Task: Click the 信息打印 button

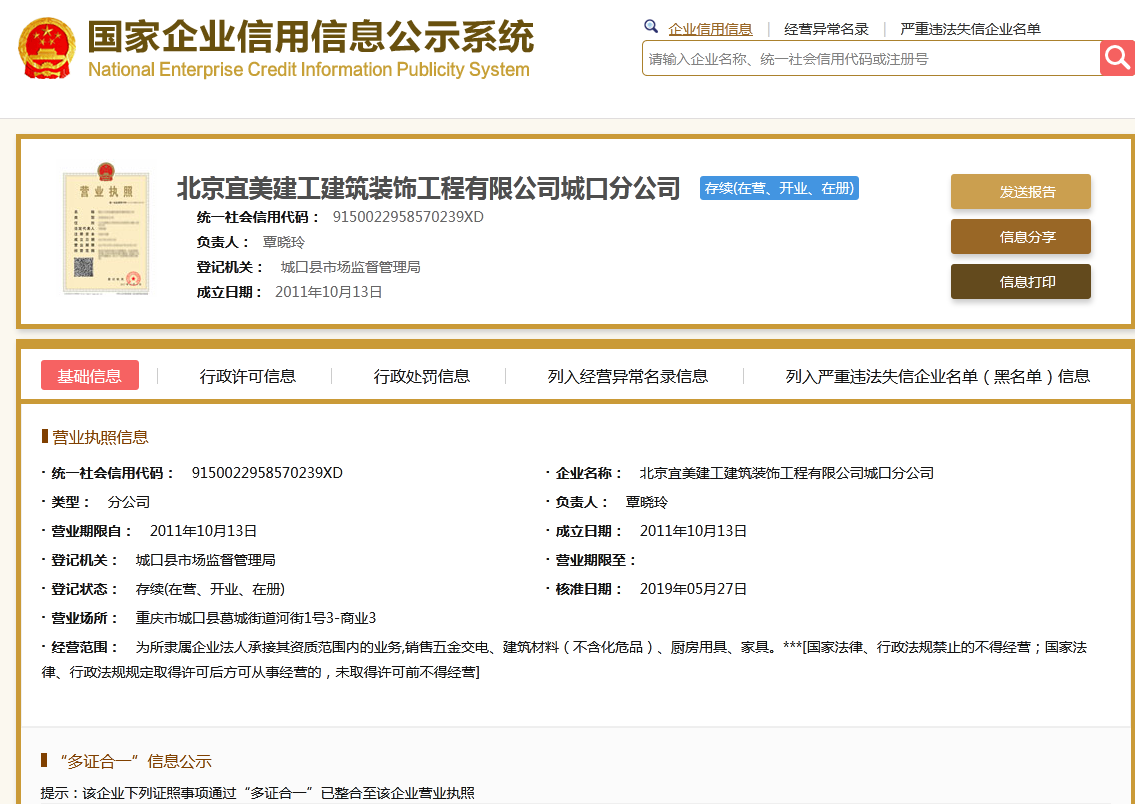Action: coord(1021,282)
